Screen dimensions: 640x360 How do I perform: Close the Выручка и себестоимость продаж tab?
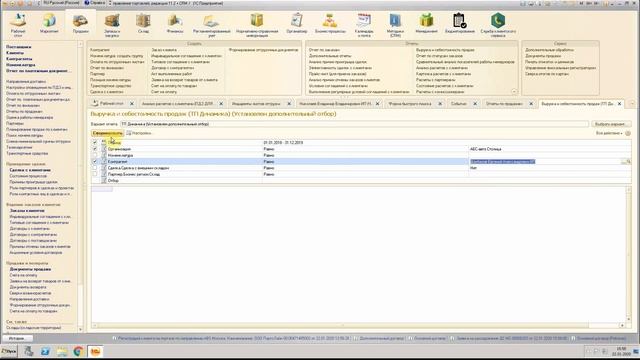619,104
